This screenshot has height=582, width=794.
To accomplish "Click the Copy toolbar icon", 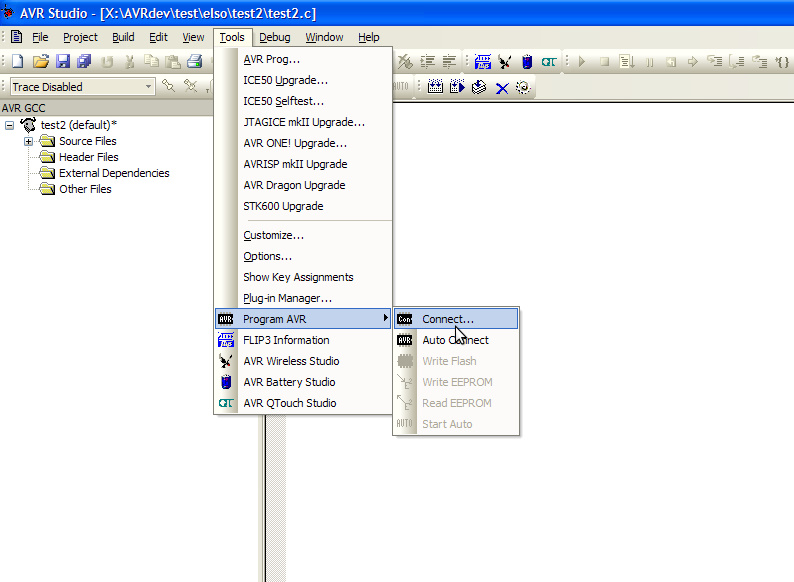I will pyautogui.click(x=151, y=62).
